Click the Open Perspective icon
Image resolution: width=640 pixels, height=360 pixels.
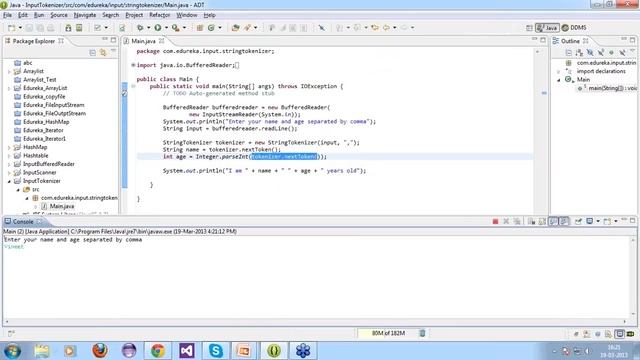click(x=529, y=28)
